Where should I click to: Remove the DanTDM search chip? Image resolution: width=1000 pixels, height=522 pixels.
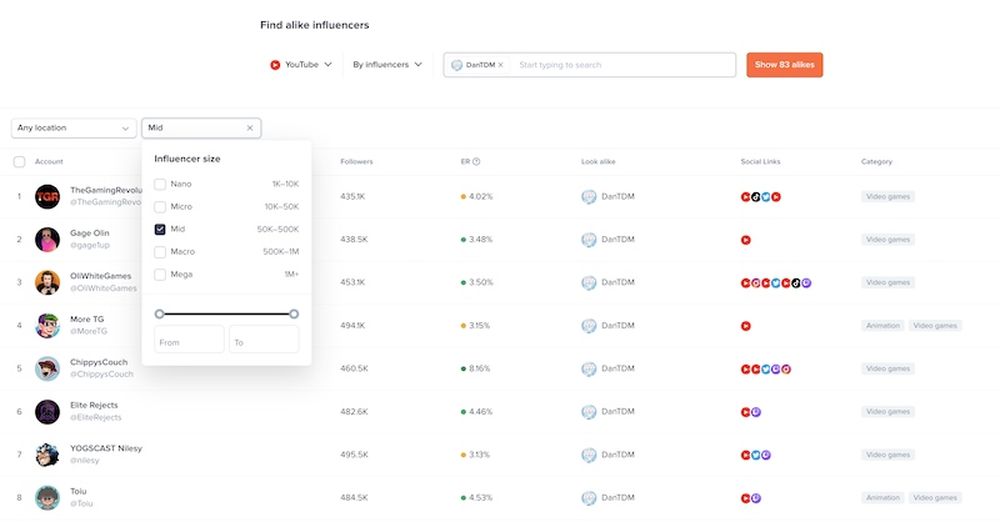pos(501,65)
